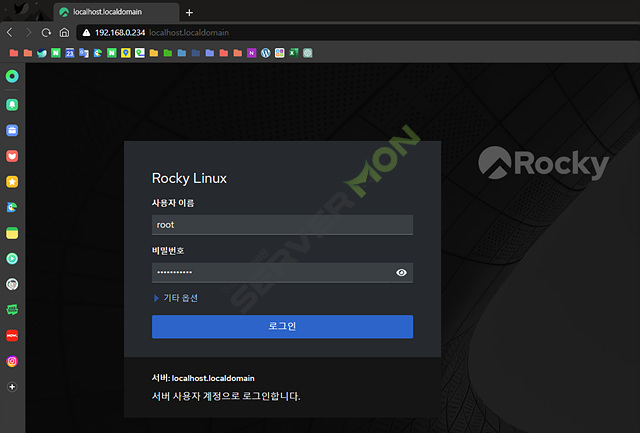Open the ChatGPT bookmark in bookmarks bar

307,53
